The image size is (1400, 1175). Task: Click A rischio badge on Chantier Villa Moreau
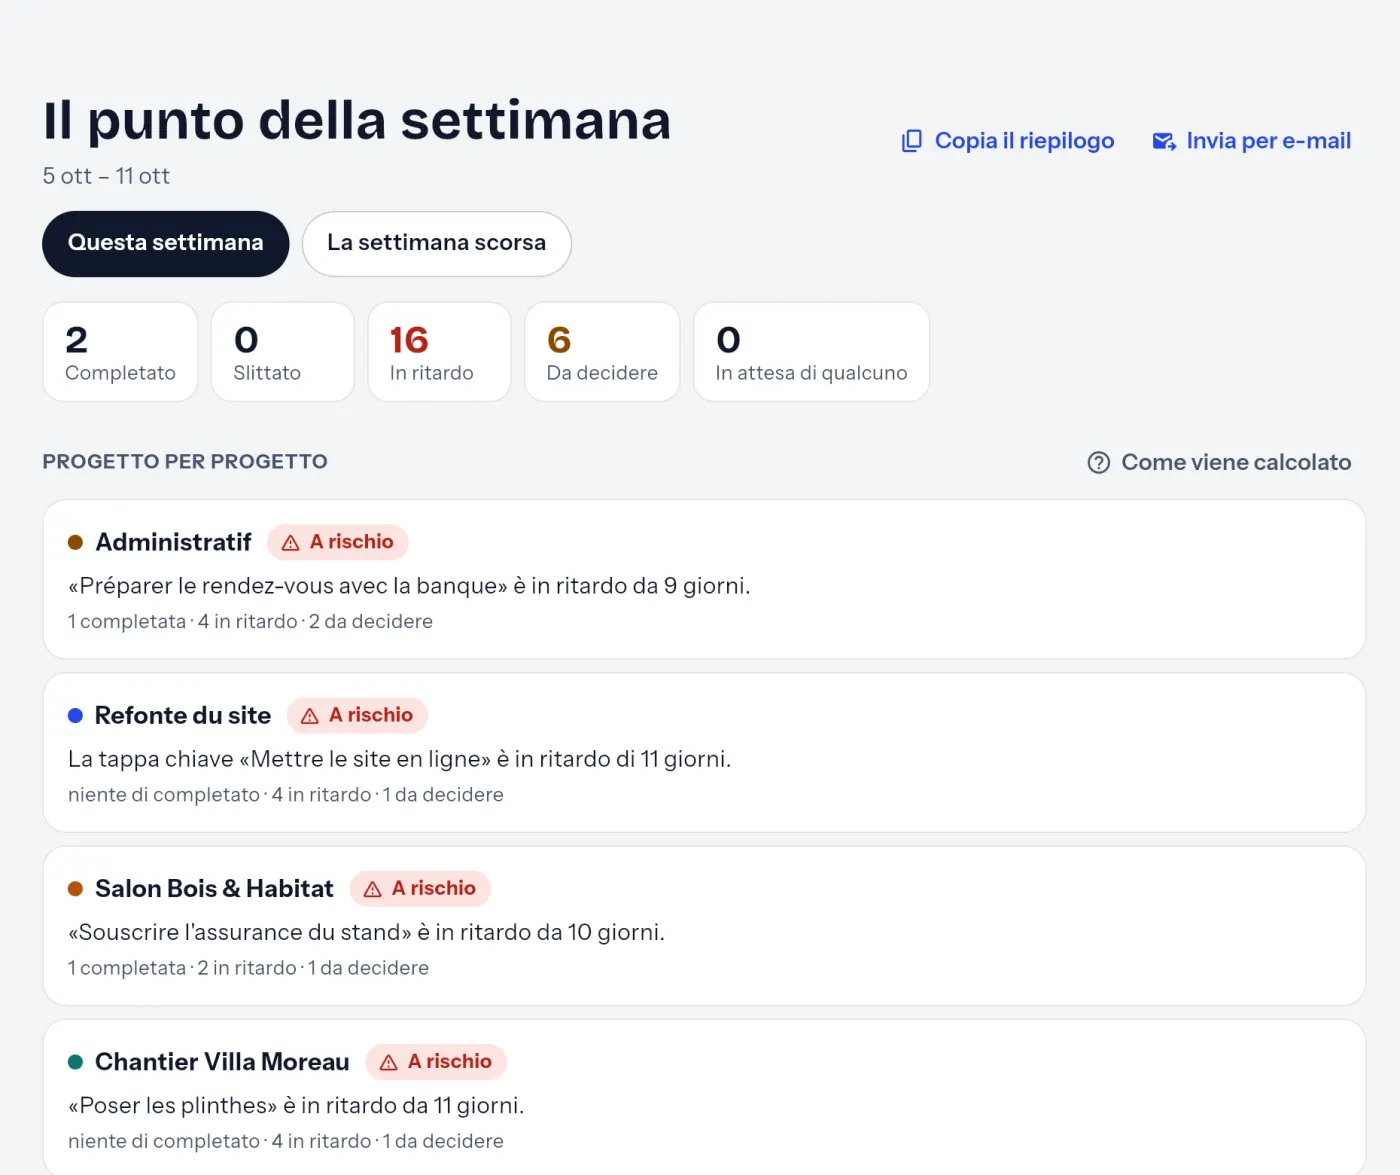[436, 1061]
